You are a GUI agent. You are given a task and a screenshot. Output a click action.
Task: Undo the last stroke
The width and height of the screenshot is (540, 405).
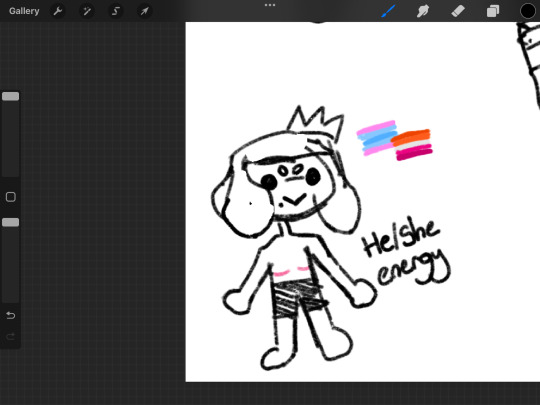pyautogui.click(x=11, y=315)
